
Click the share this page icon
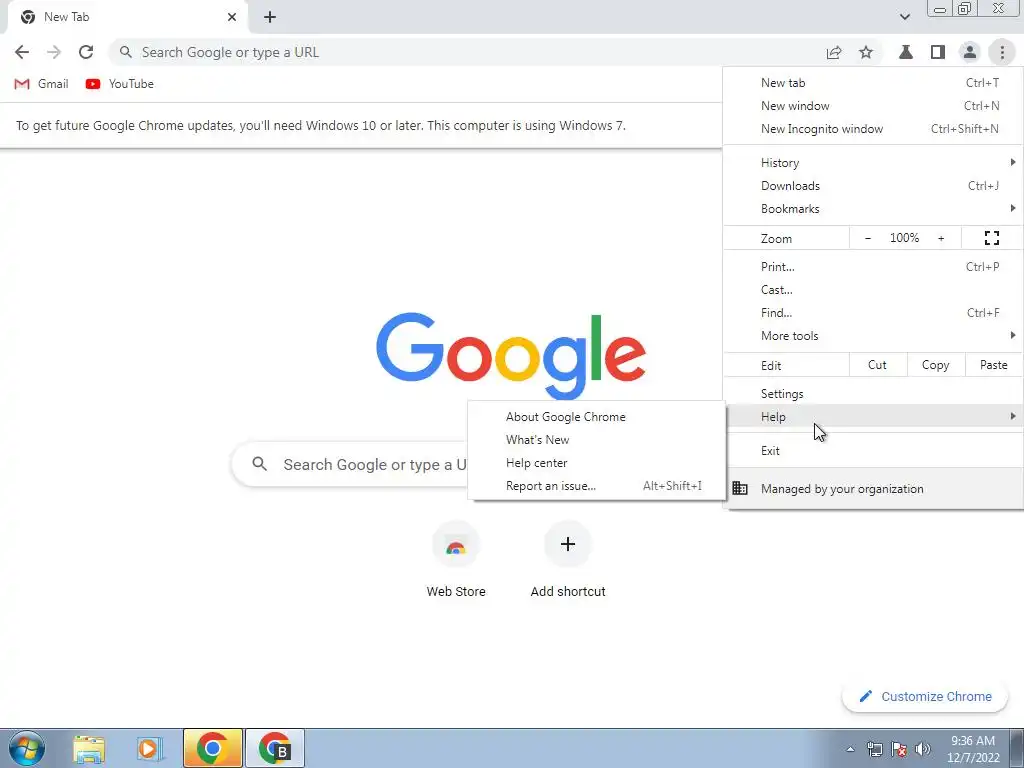point(834,52)
